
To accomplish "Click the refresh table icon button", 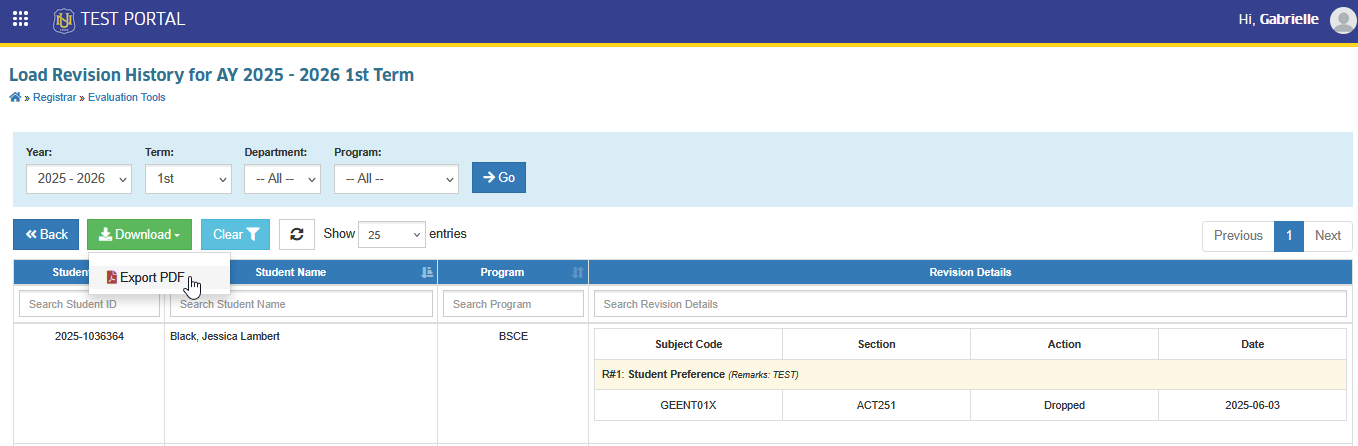I will click(297, 234).
